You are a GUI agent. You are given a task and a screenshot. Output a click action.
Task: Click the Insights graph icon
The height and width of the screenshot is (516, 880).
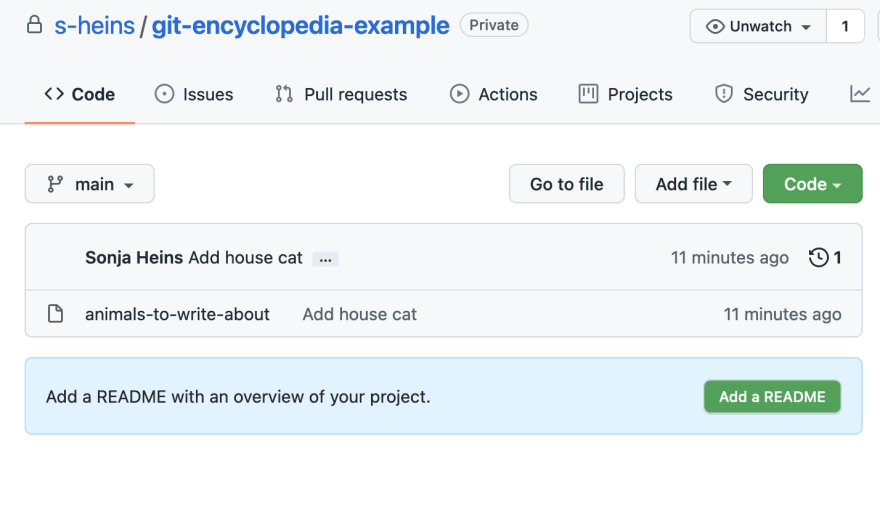[x=860, y=94]
